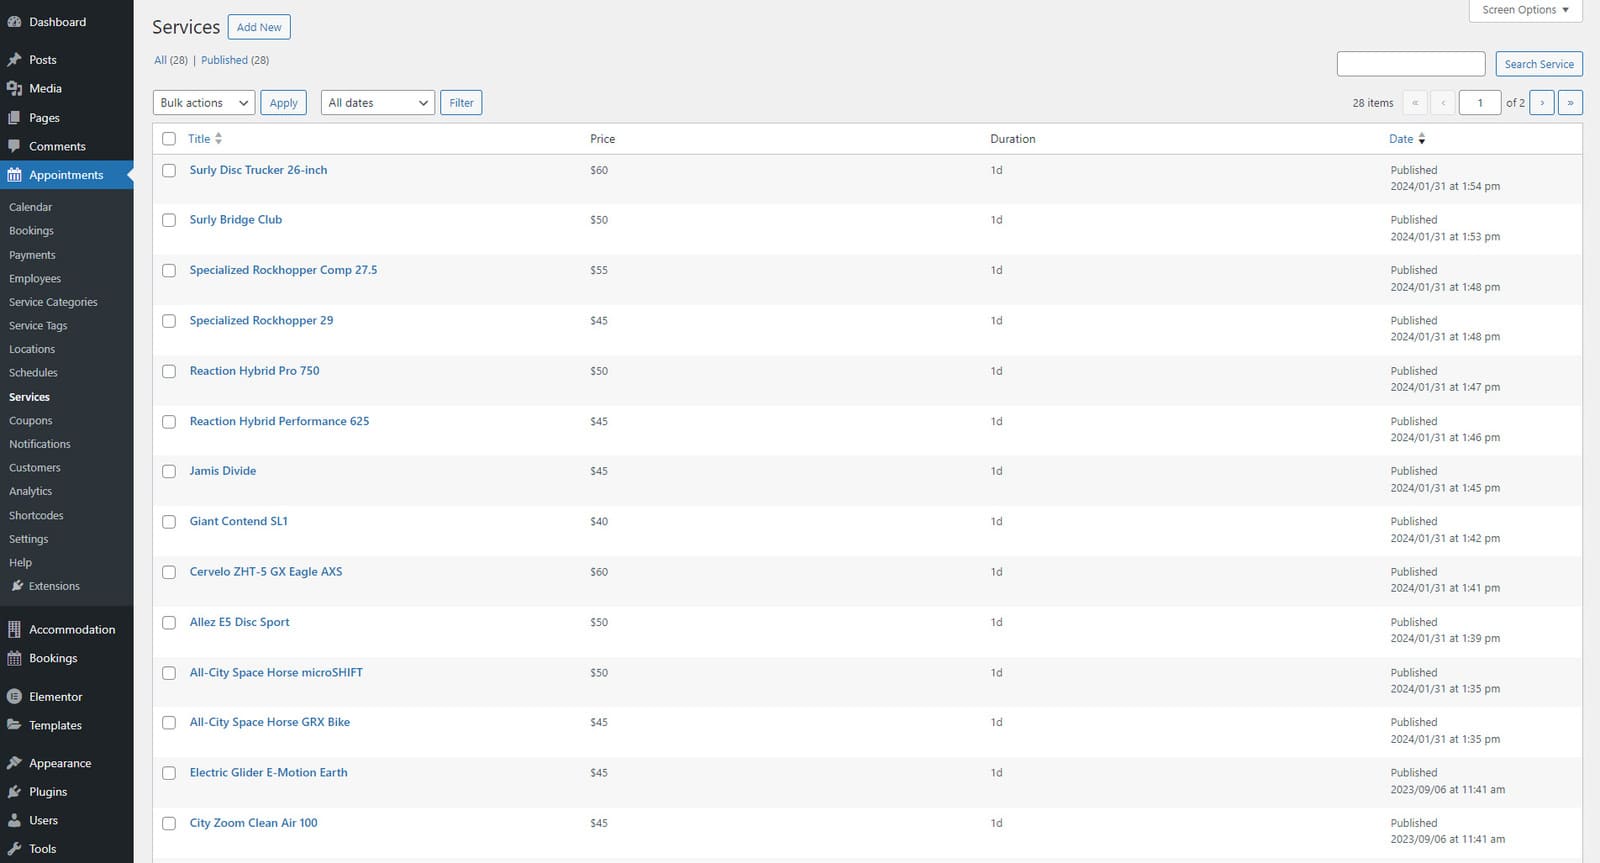This screenshot has height=863, width=1600.
Task: Show the All (28) services view
Action: [x=171, y=60]
